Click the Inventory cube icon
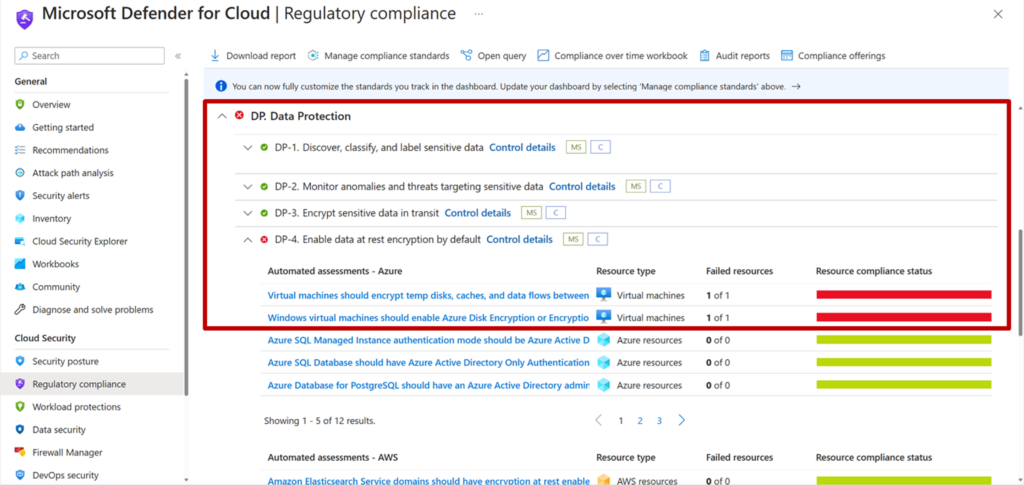Screen dimensions: 1024x485 [20, 219]
